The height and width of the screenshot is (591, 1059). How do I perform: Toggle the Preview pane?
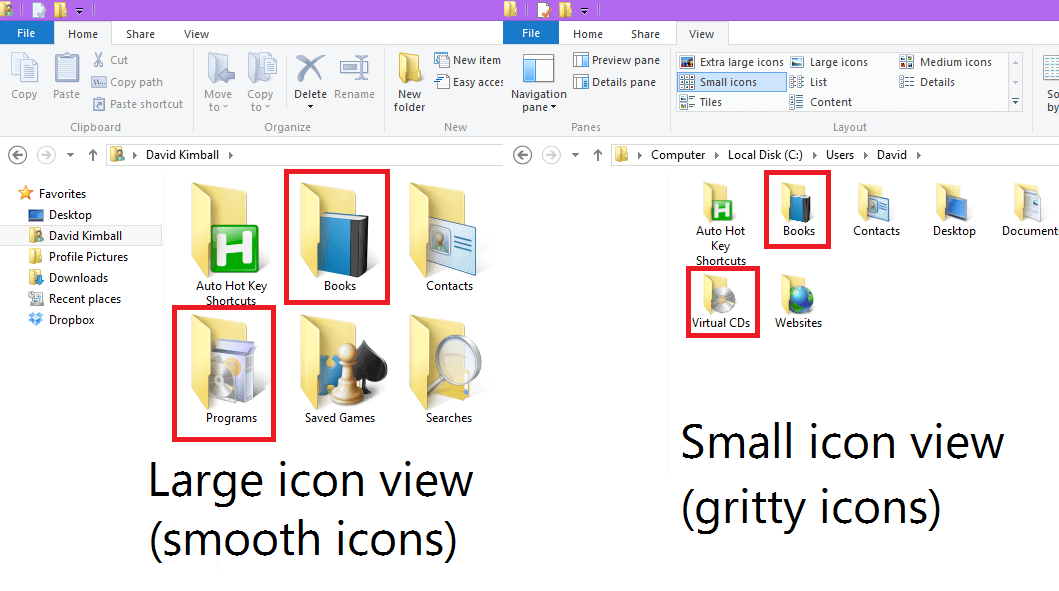click(616, 60)
